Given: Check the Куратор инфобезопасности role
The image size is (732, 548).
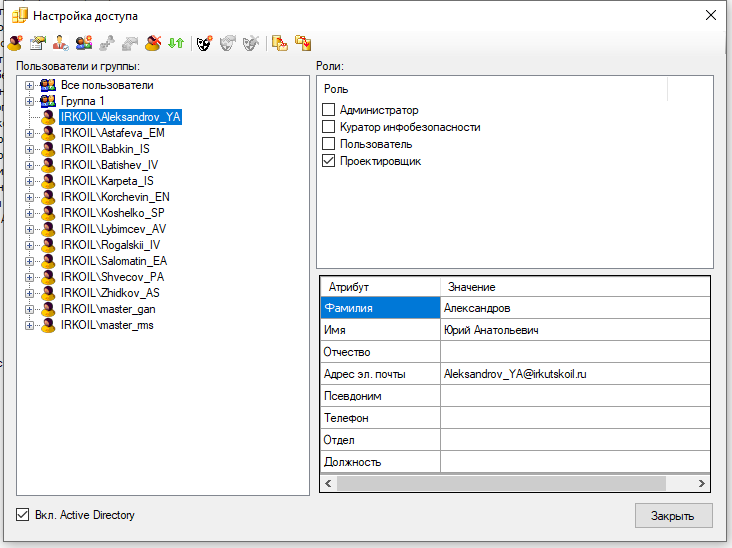Looking at the screenshot, I should [x=329, y=126].
